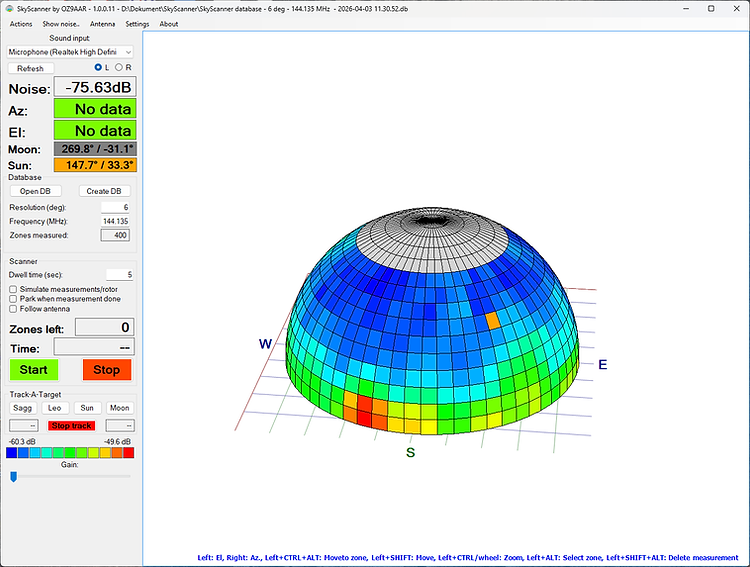Screen dimensions: 750x567
Task: Click the Dwell time input field
Action: coord(119,274)
